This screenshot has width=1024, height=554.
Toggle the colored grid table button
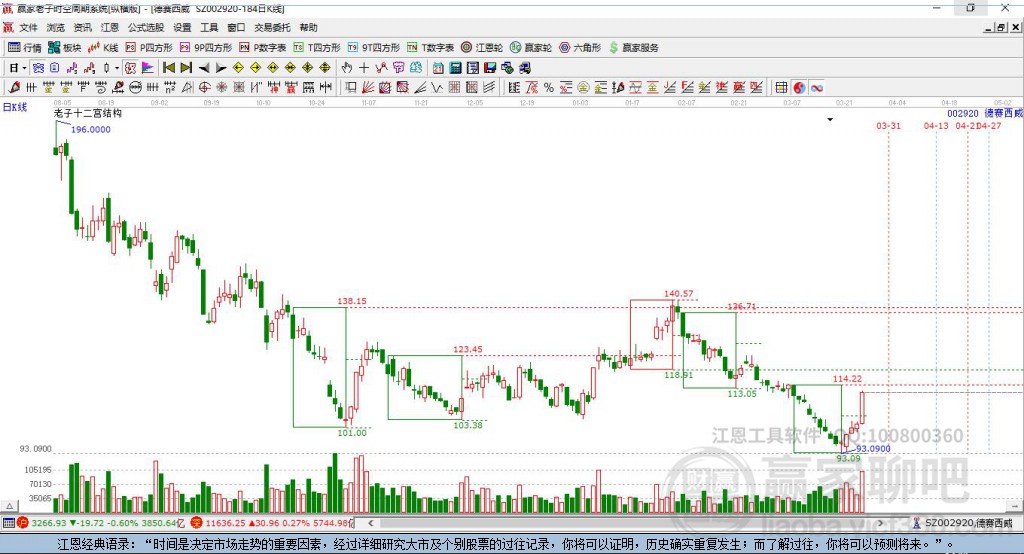pyautogui.click(x=781, y=88)
